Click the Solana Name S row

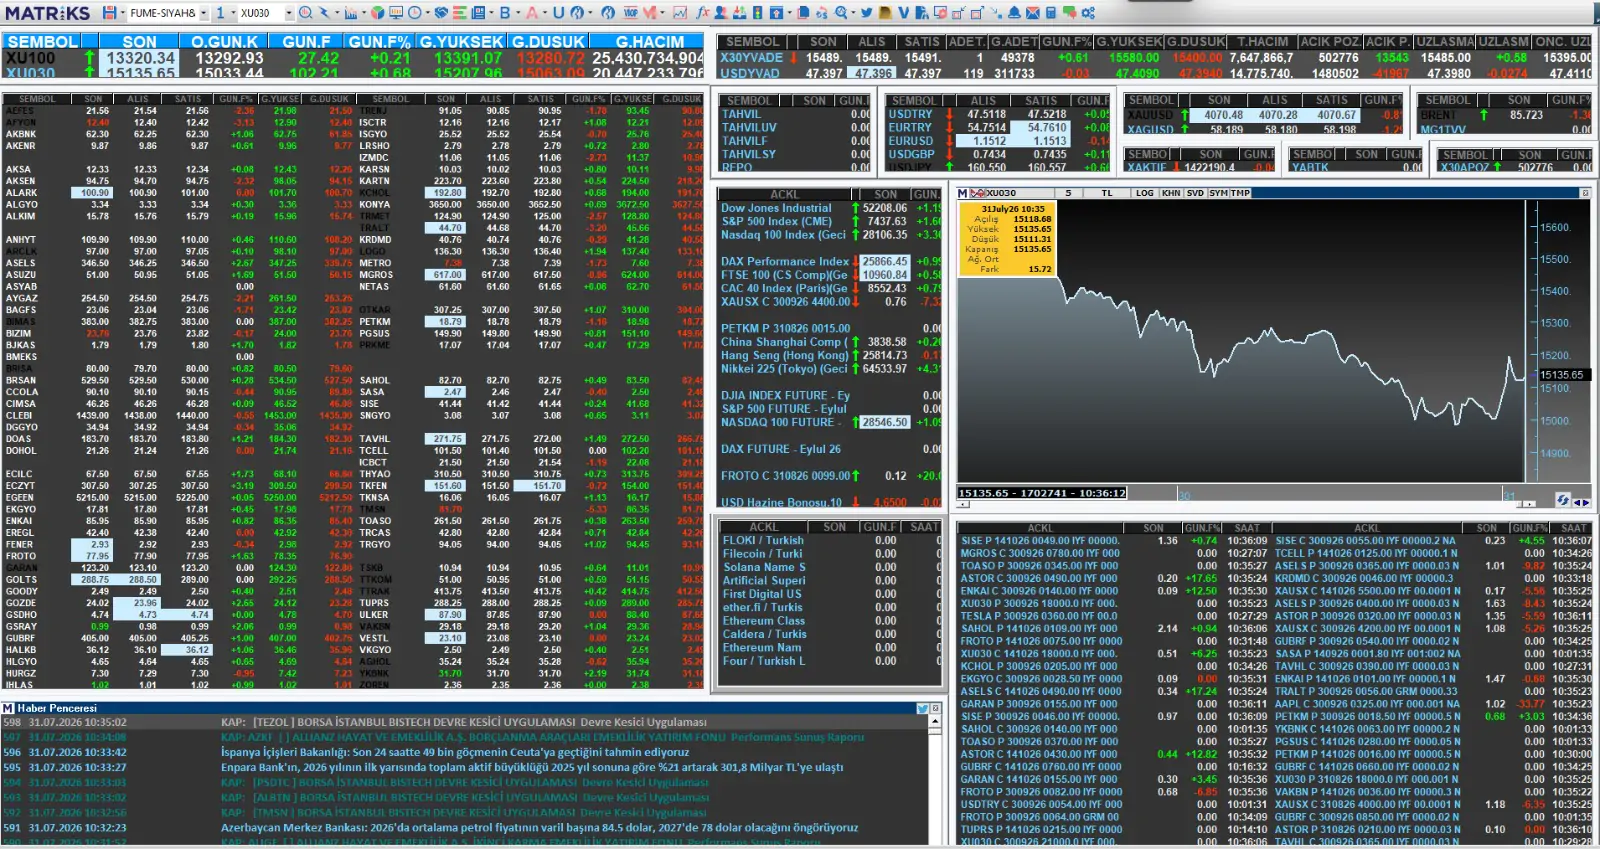[x=830, y=567]
